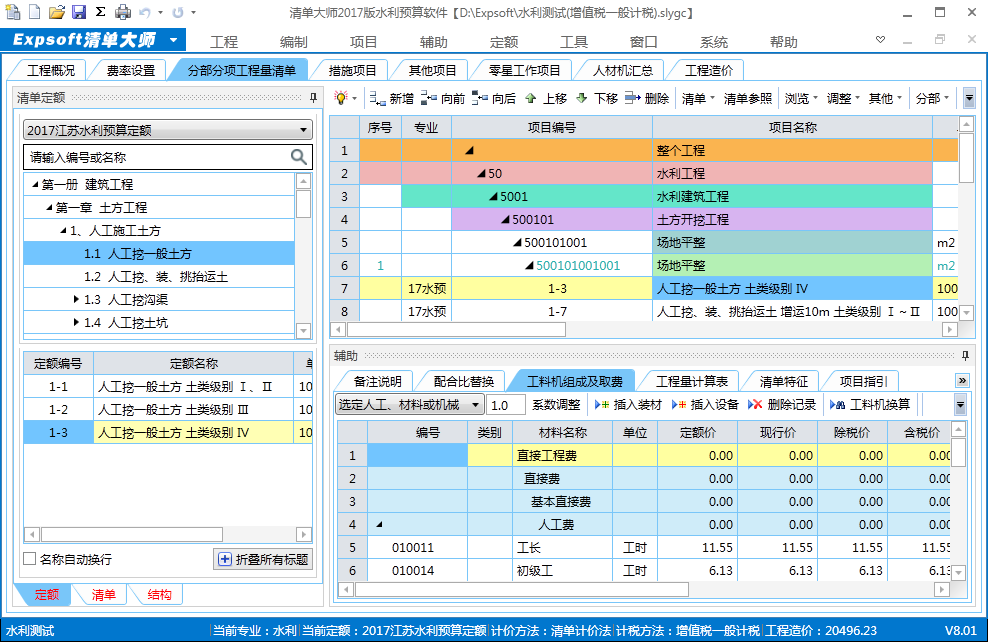Click the coefficient input field showing 1.0
The image size is (988, 642).
[x=506, y=405]
